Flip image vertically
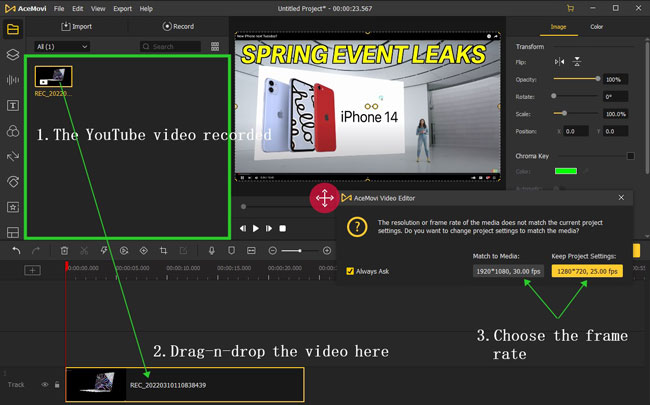Image resolution: width=650 pixels, height=405 pixels. coord(577,62)
